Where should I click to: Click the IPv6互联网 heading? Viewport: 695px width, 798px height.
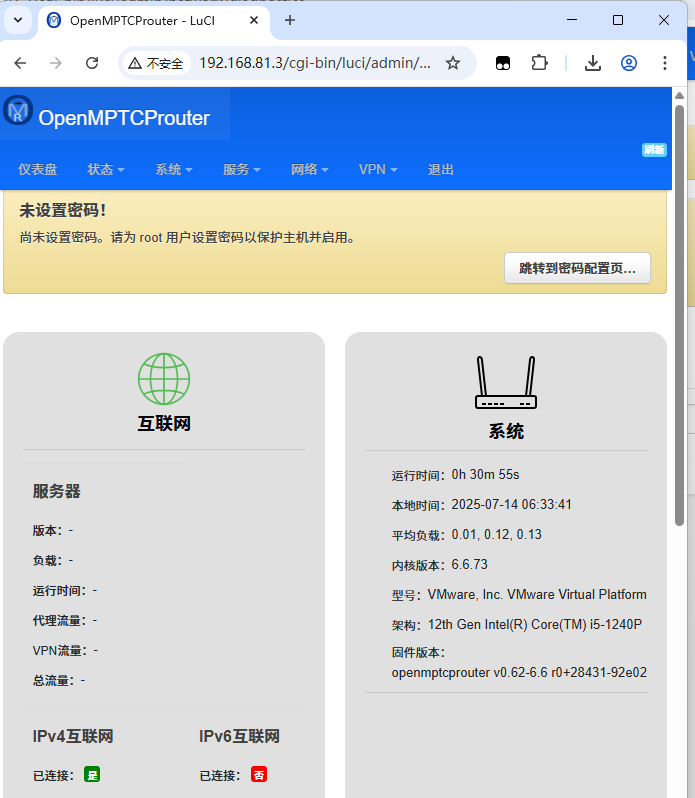click(239, 736)
